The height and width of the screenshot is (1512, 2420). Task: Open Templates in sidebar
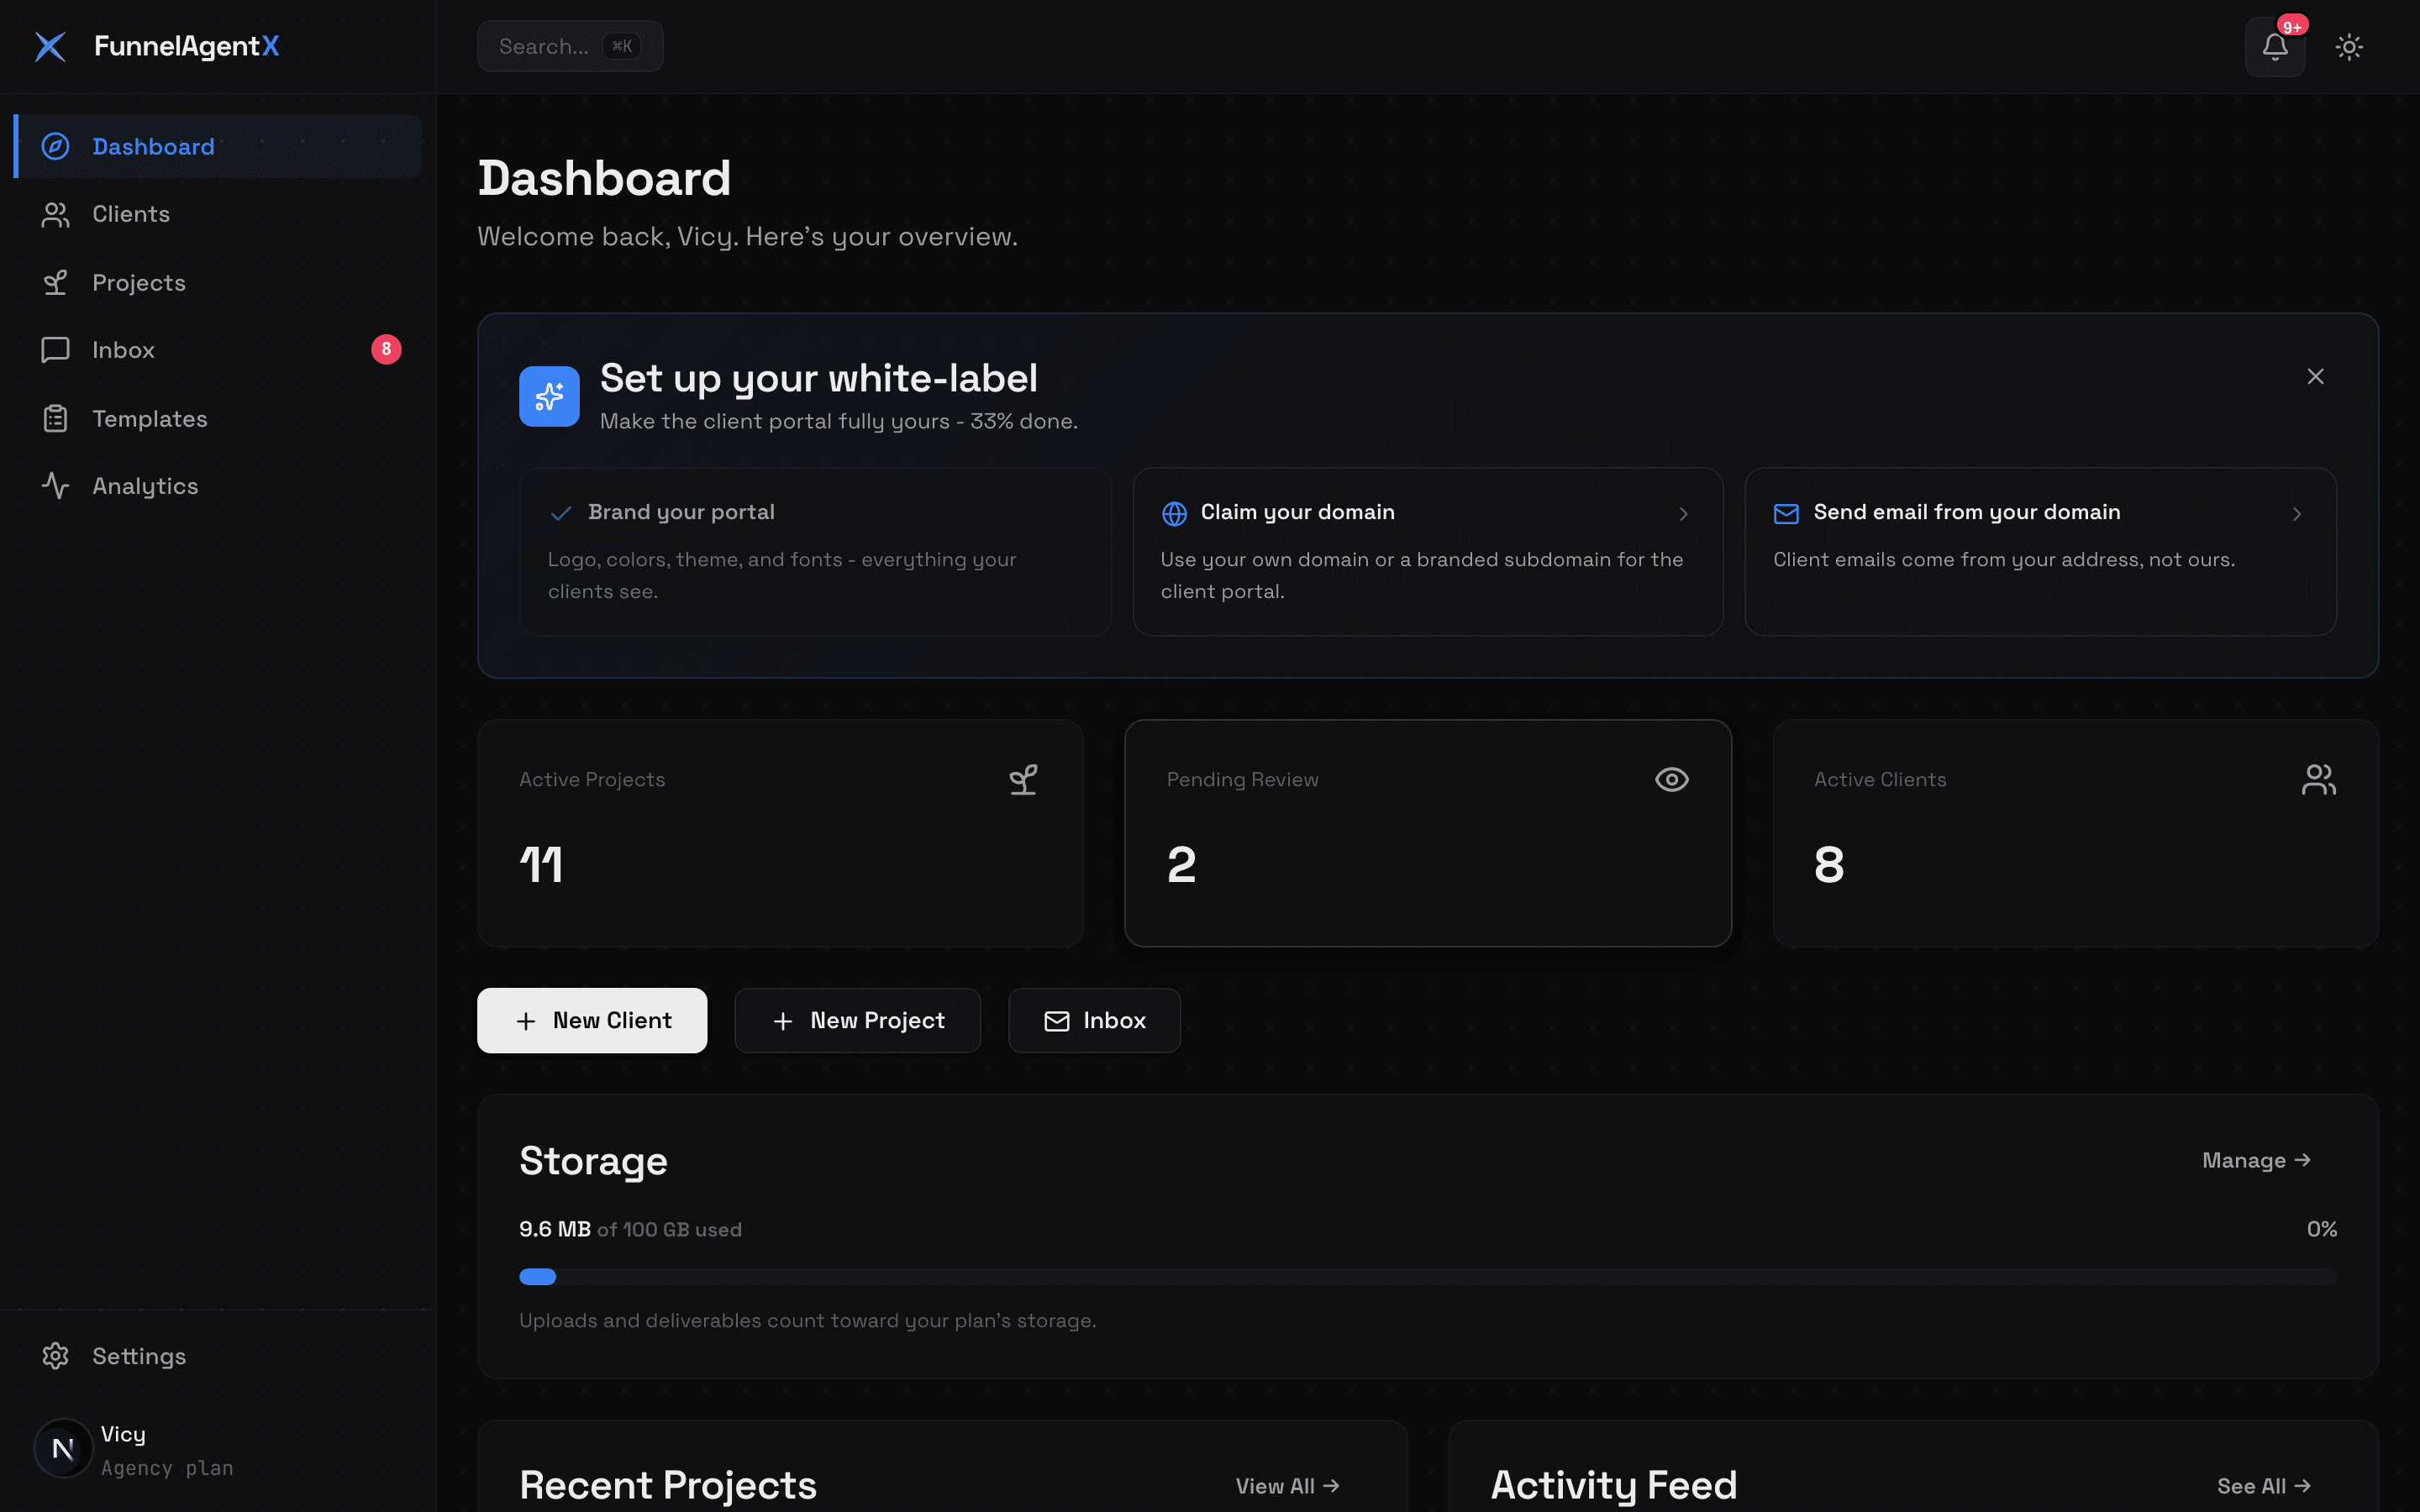click(218, 419)
